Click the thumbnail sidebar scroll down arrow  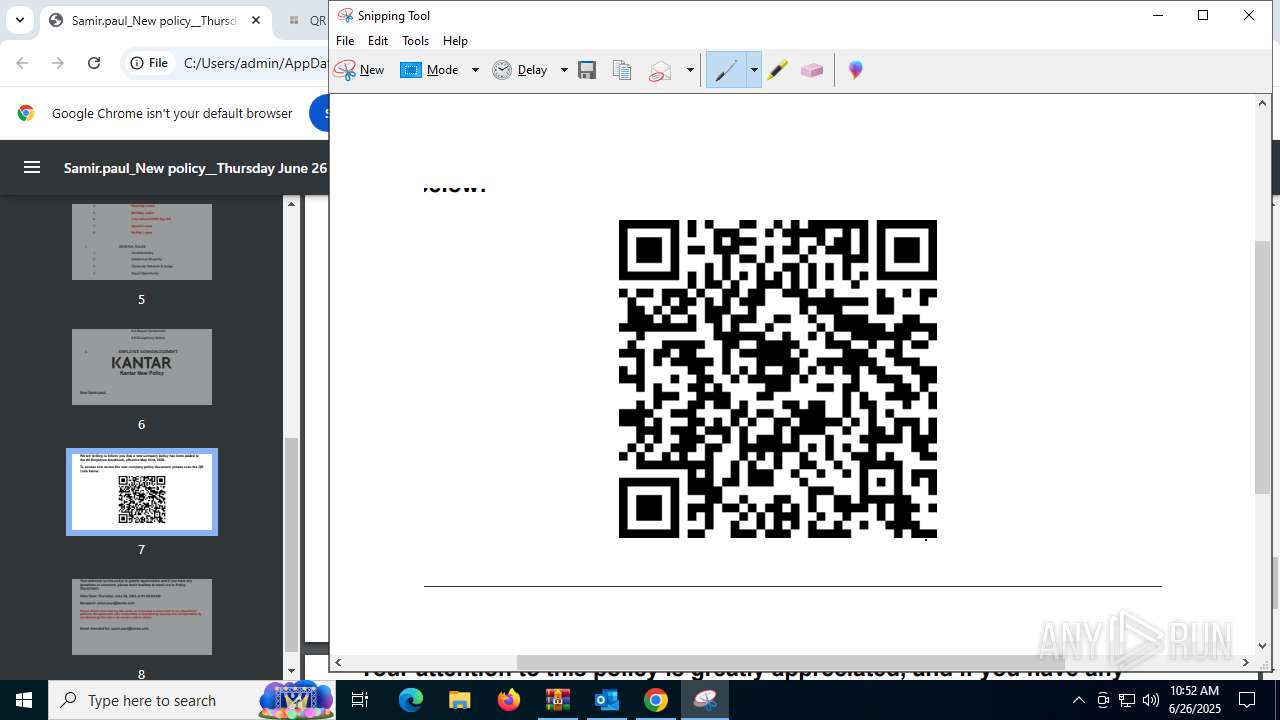[x=292, y=670]
